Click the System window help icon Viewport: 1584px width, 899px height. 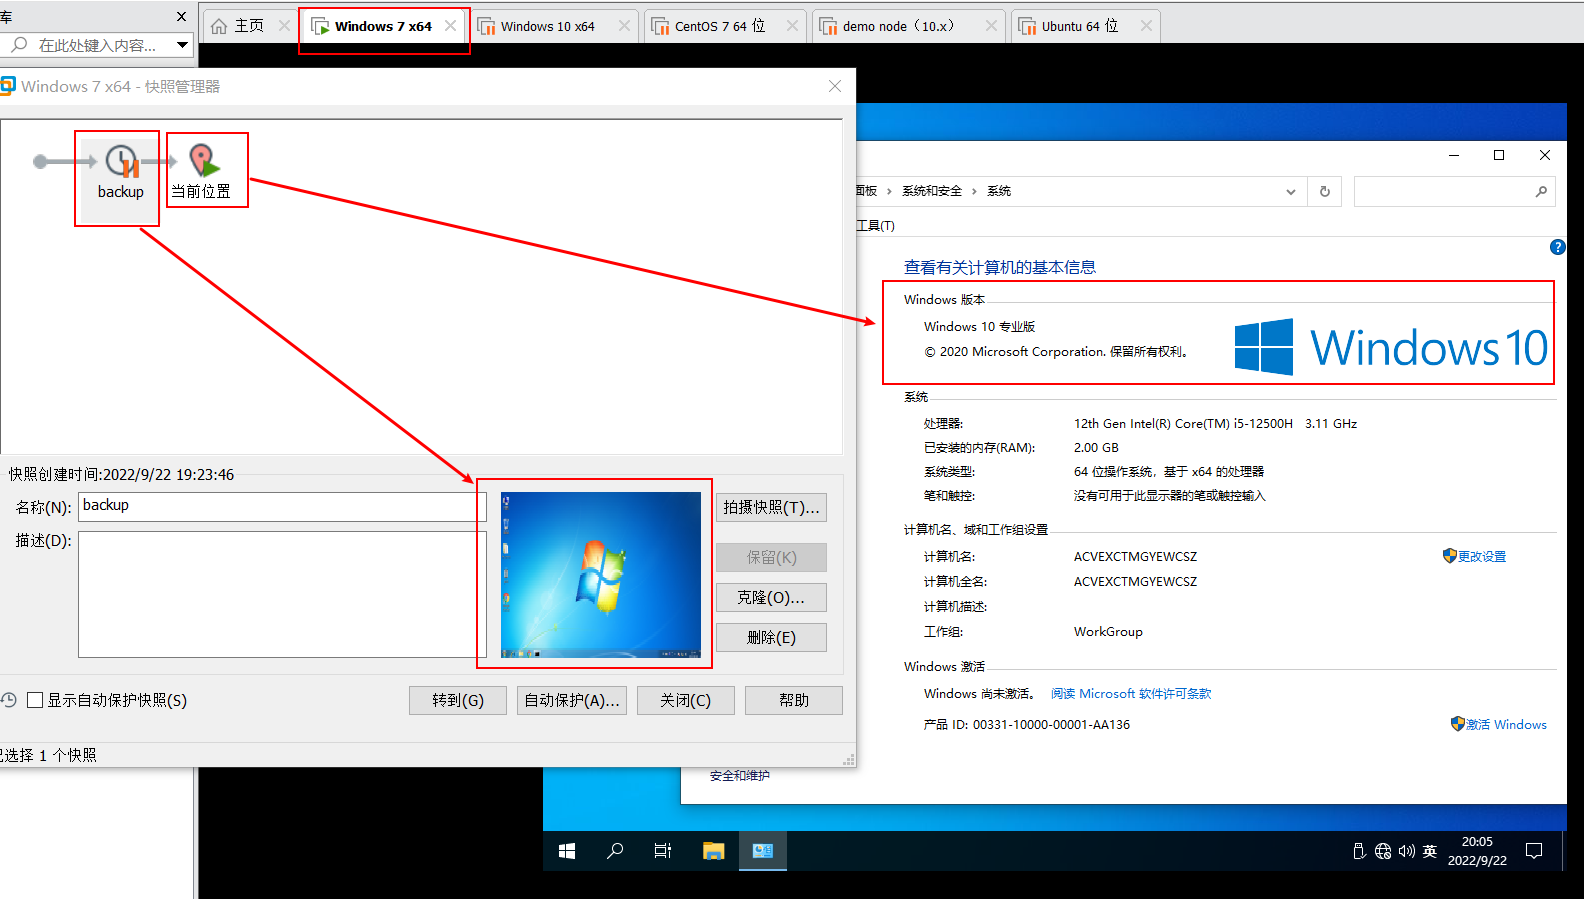point(1557,247)
